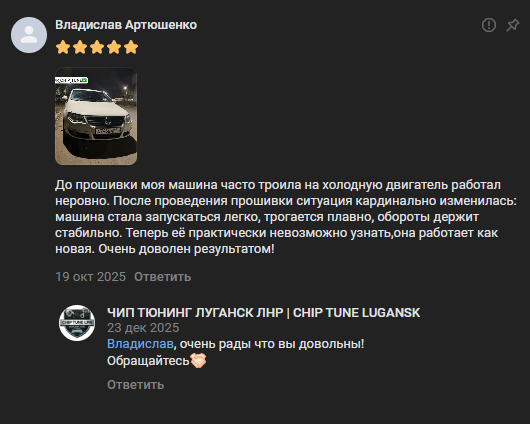Click the third rating star

(x=97, y=47)
